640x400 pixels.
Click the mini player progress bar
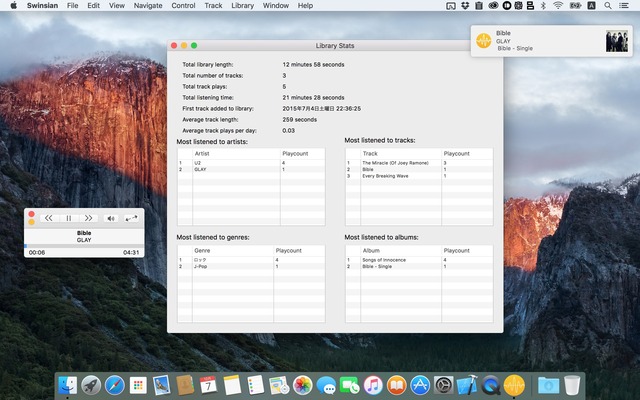[x=84, y=246]
